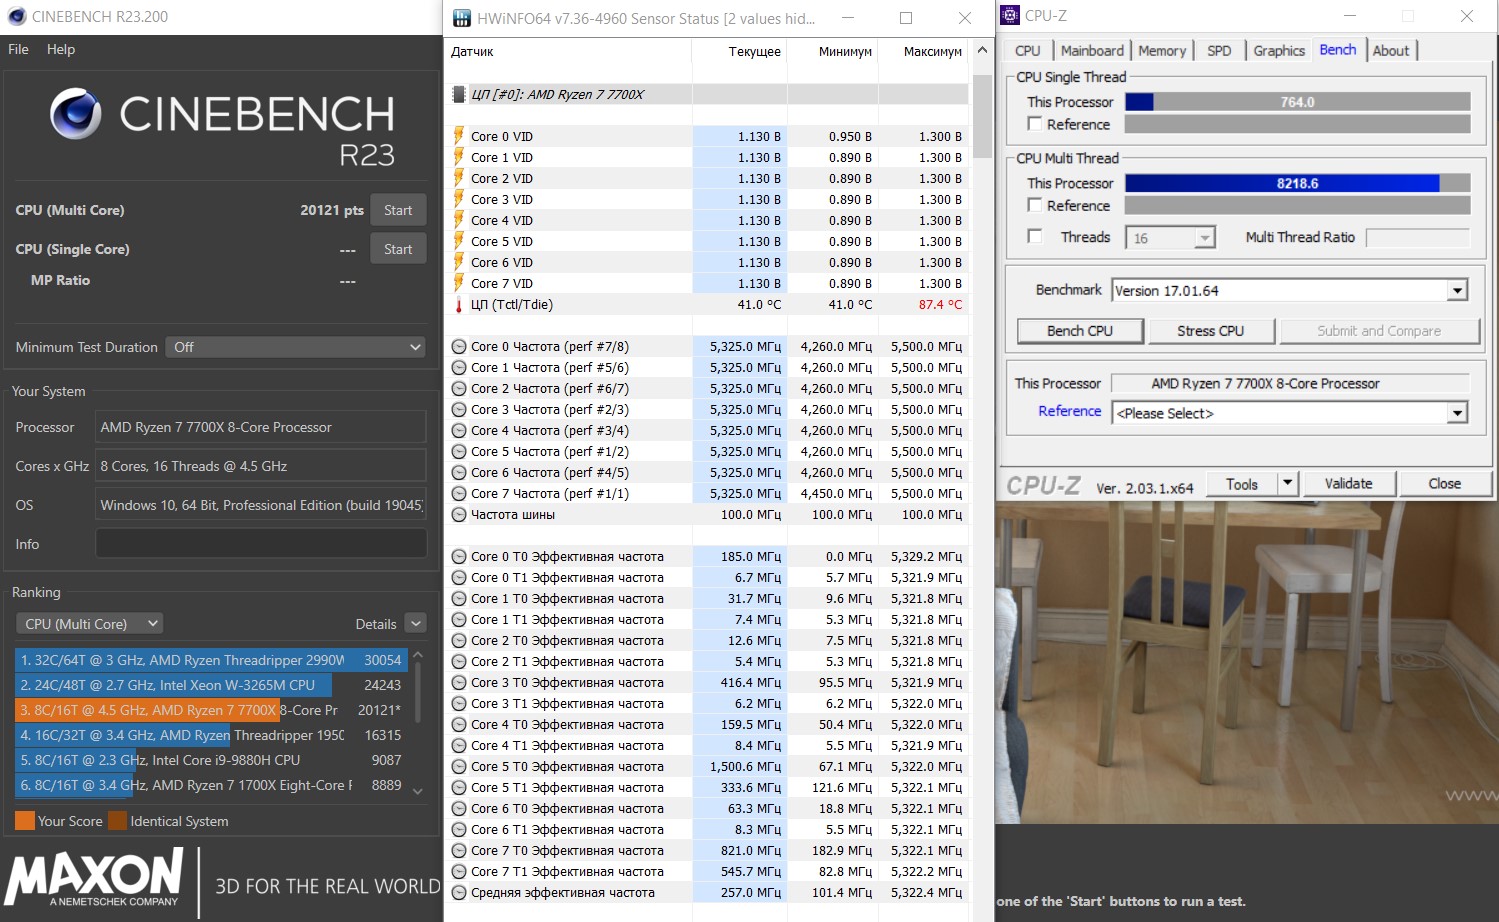1499x922 pixels.
Task: Click the icon beside Core 5 T0 Эффективная частота
Action: pos(459,767)
